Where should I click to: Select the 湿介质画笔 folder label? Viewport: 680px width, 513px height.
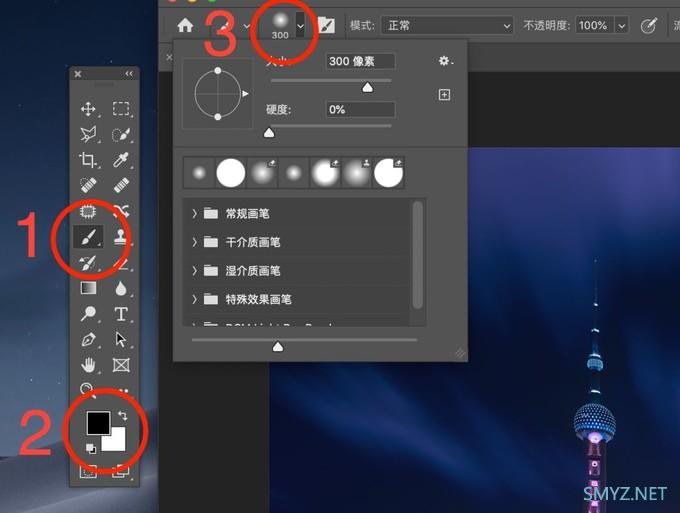[x=253, y=271]
